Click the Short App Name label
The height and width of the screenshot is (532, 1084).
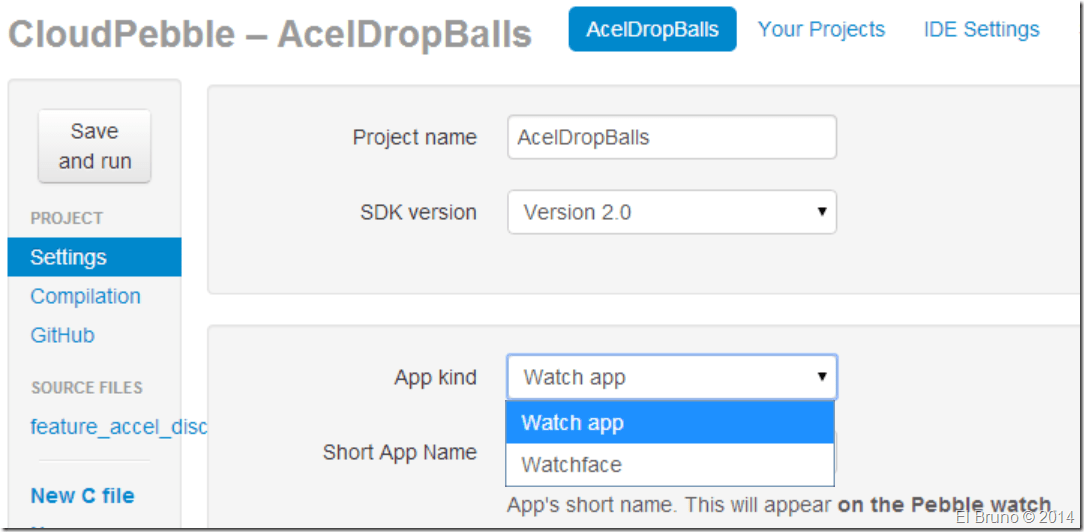pos(399,452)
